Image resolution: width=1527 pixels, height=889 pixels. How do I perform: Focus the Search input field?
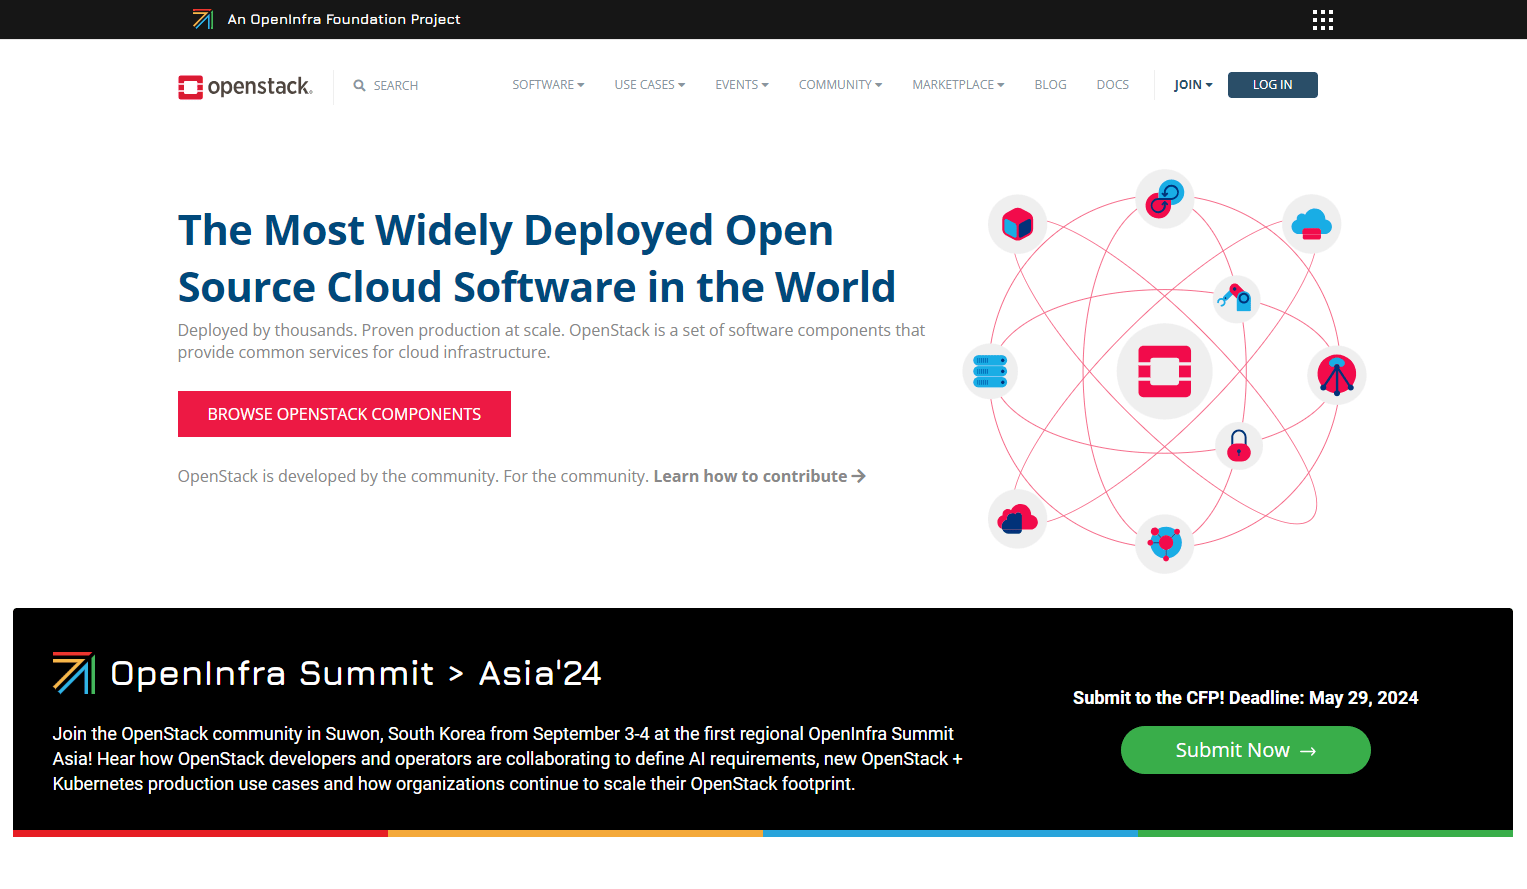click(396, 86)
